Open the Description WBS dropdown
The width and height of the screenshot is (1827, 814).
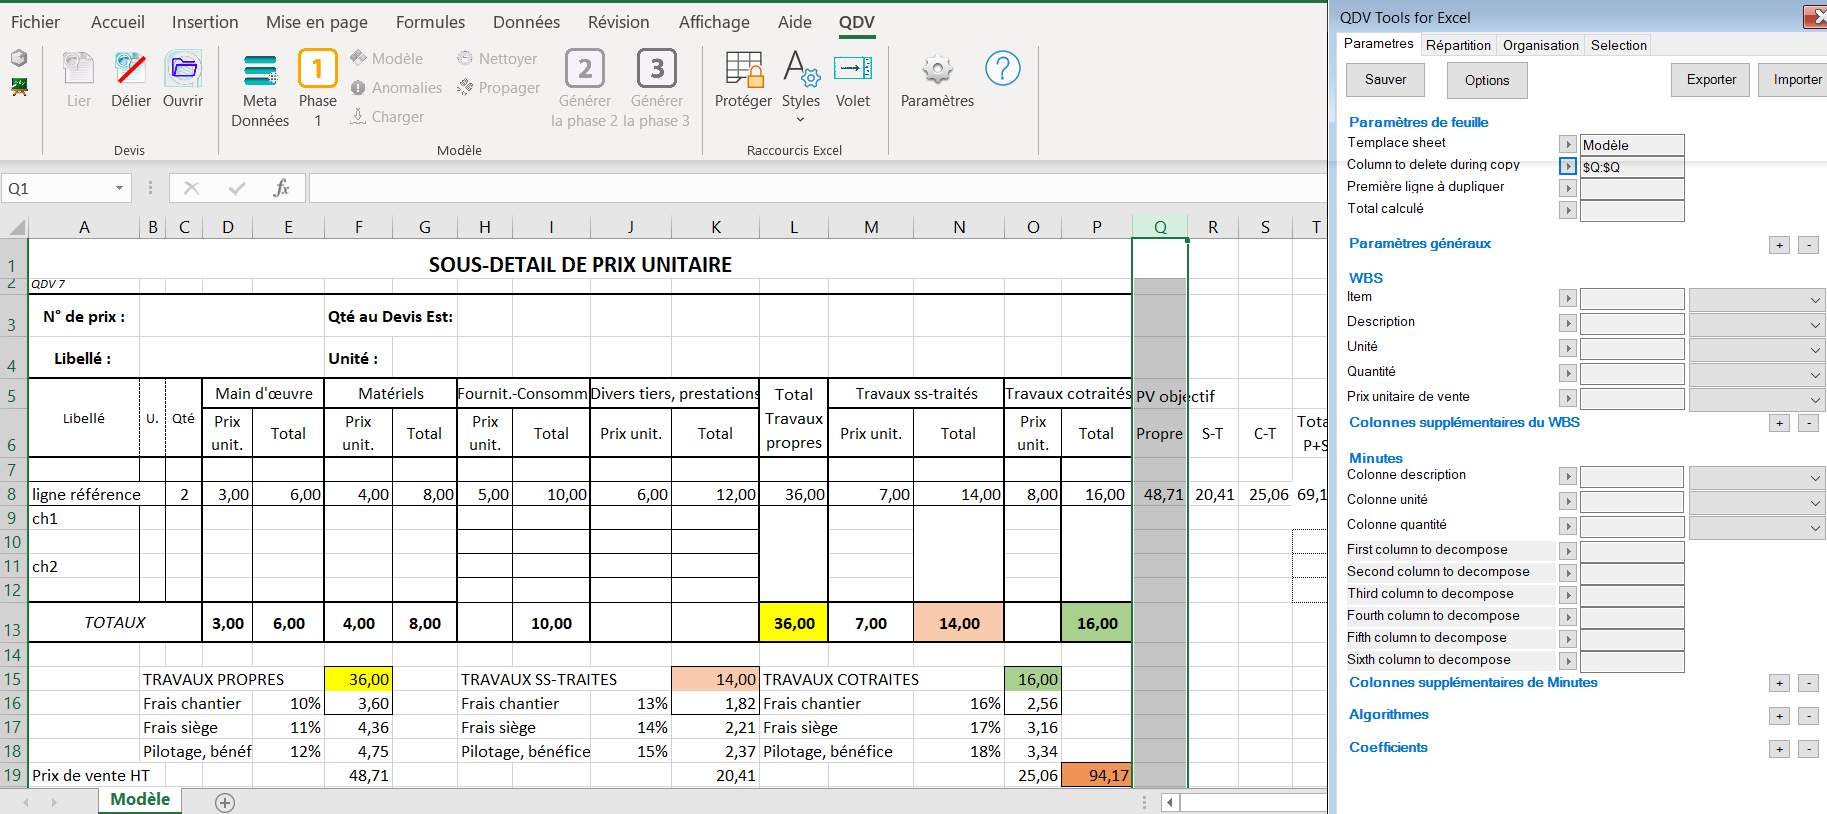[1758, 324]
